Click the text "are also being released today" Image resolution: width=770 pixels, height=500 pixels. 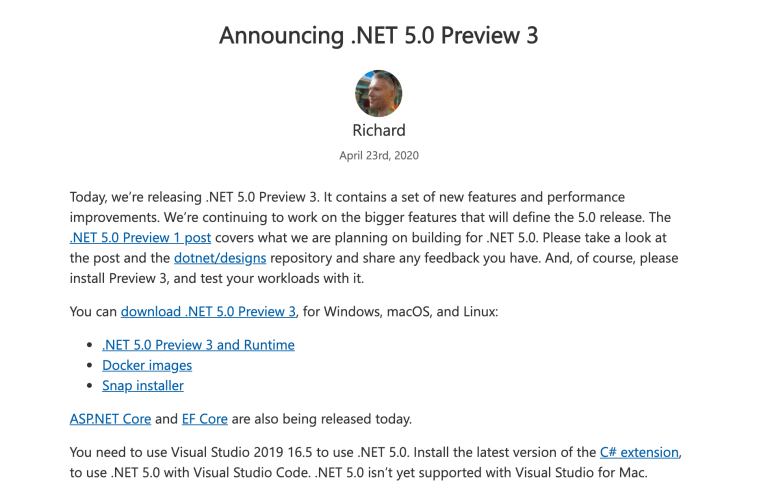click(322, 419)
